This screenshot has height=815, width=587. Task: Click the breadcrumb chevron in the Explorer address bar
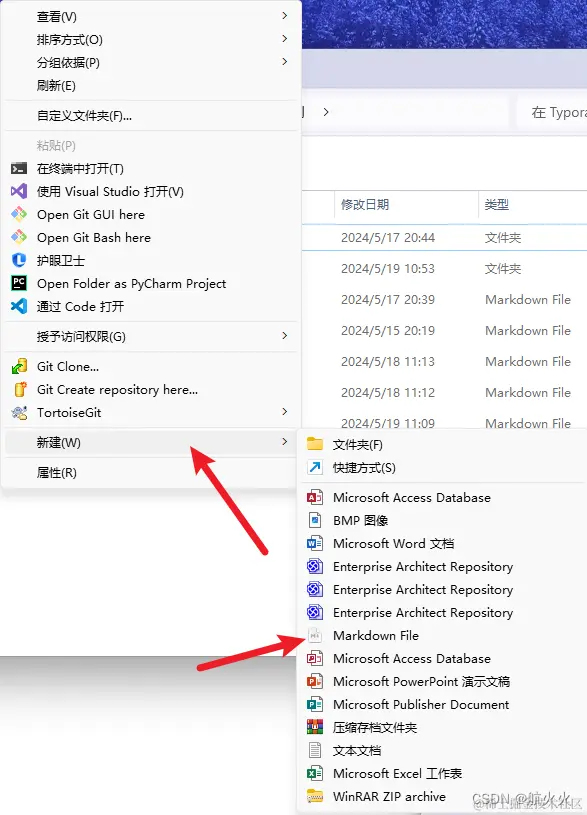326,112
